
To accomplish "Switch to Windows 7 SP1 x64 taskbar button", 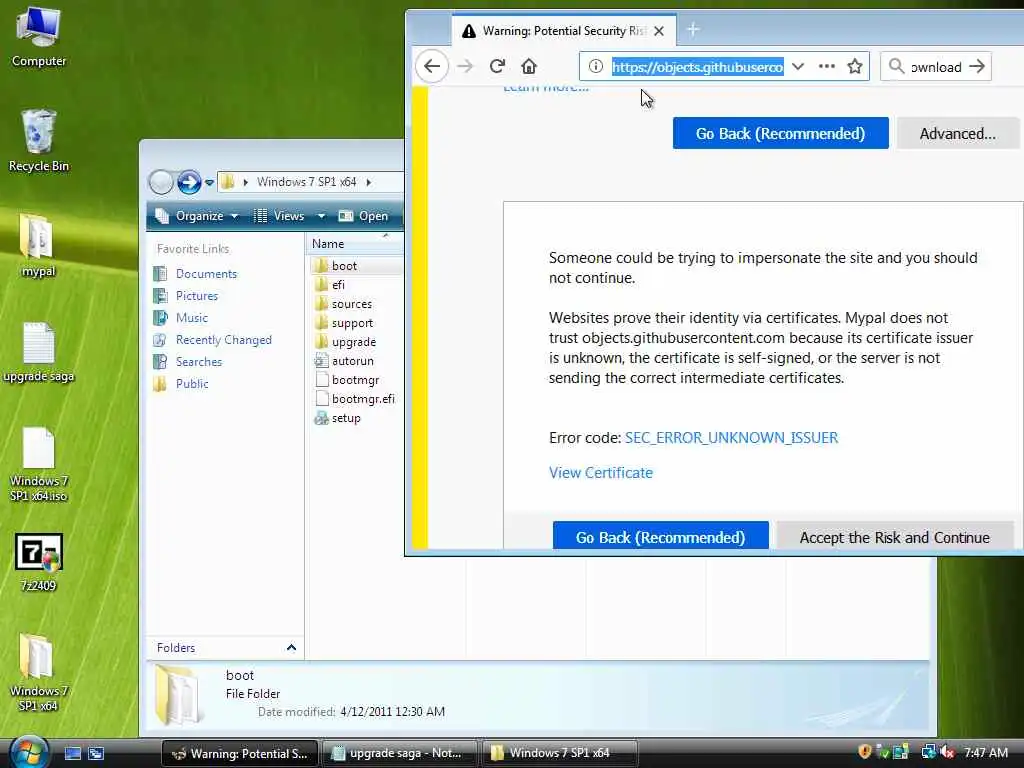I will [560, 754].
